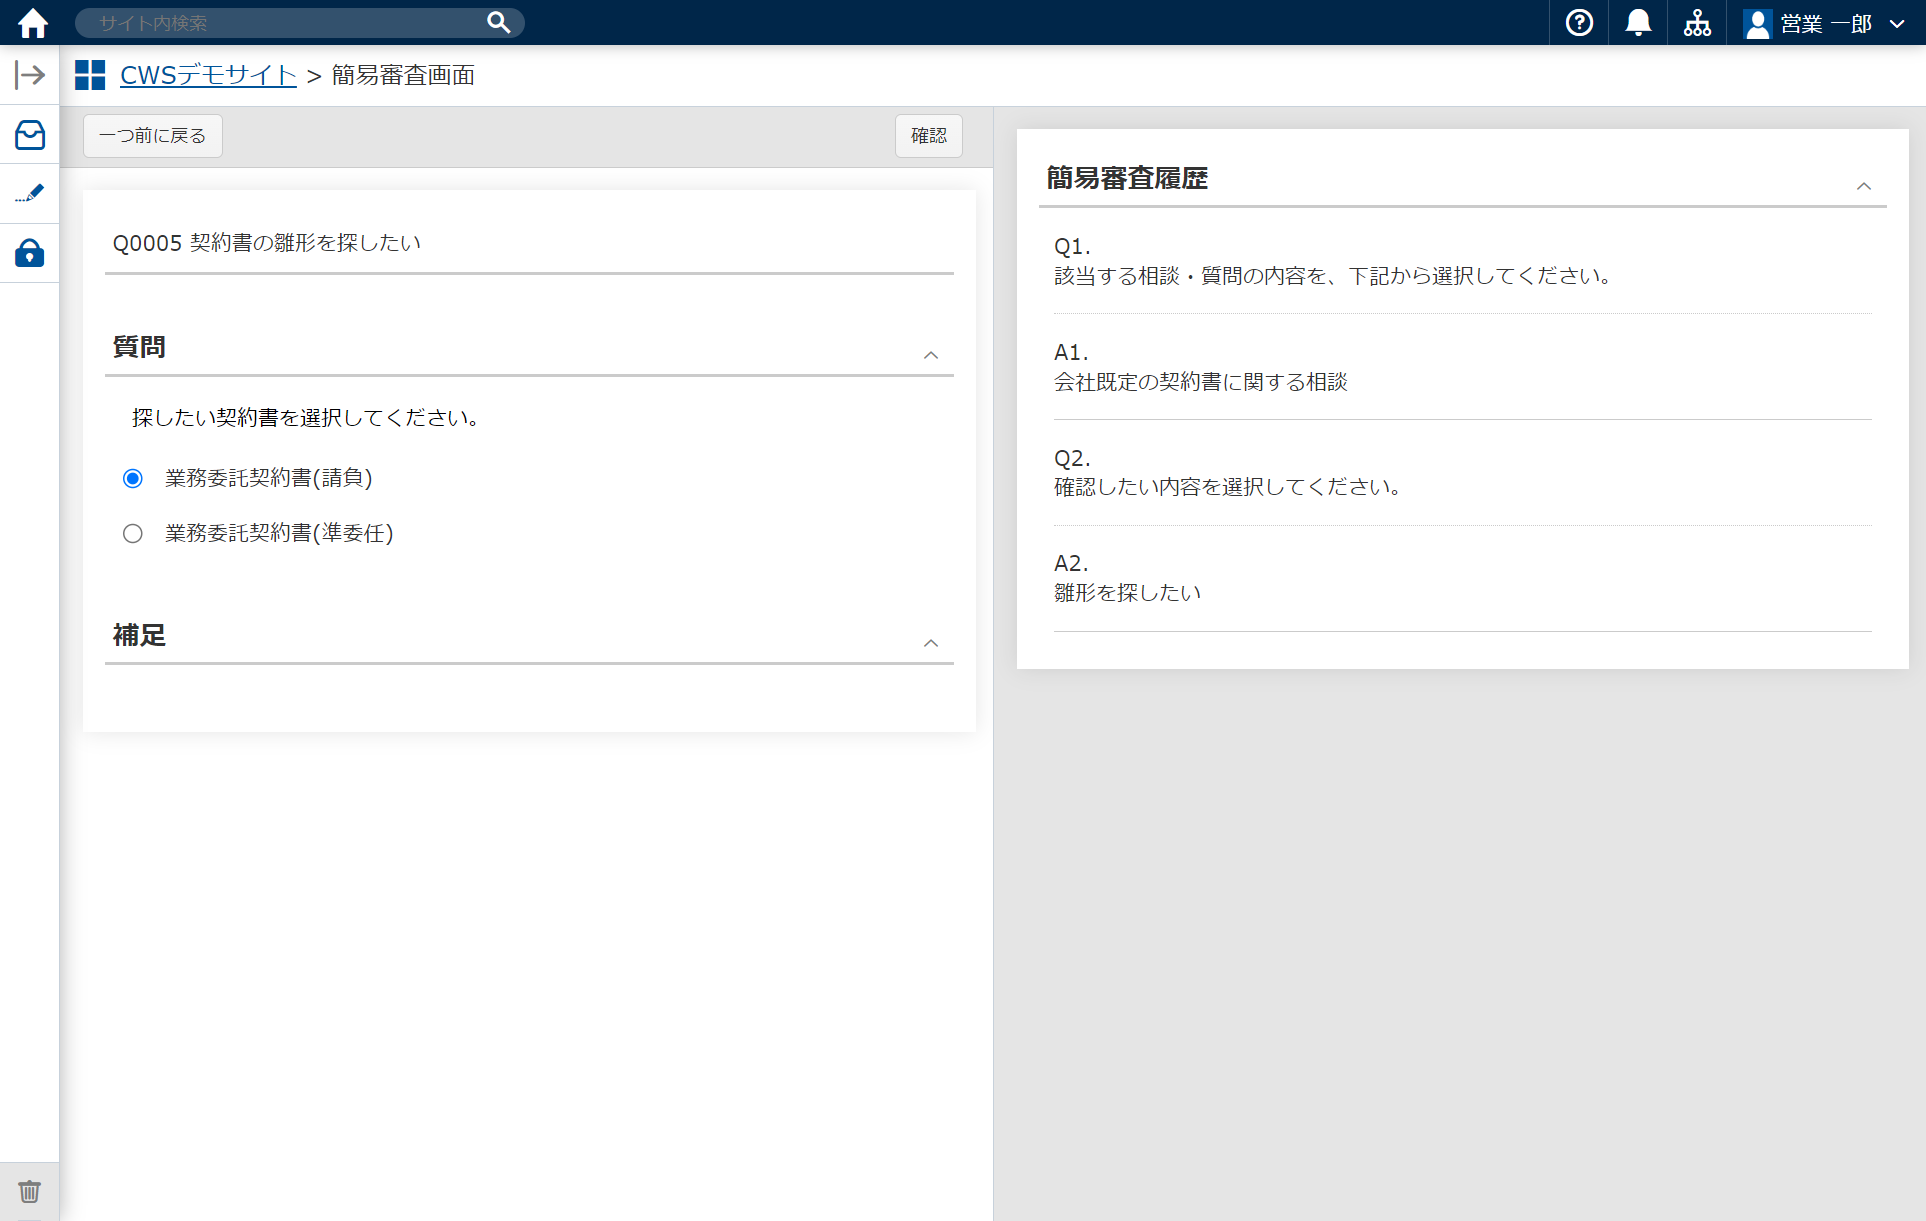
Task: Click the lock icon in the sidebar
Action: pyautogui.click(x=30, y=253)
